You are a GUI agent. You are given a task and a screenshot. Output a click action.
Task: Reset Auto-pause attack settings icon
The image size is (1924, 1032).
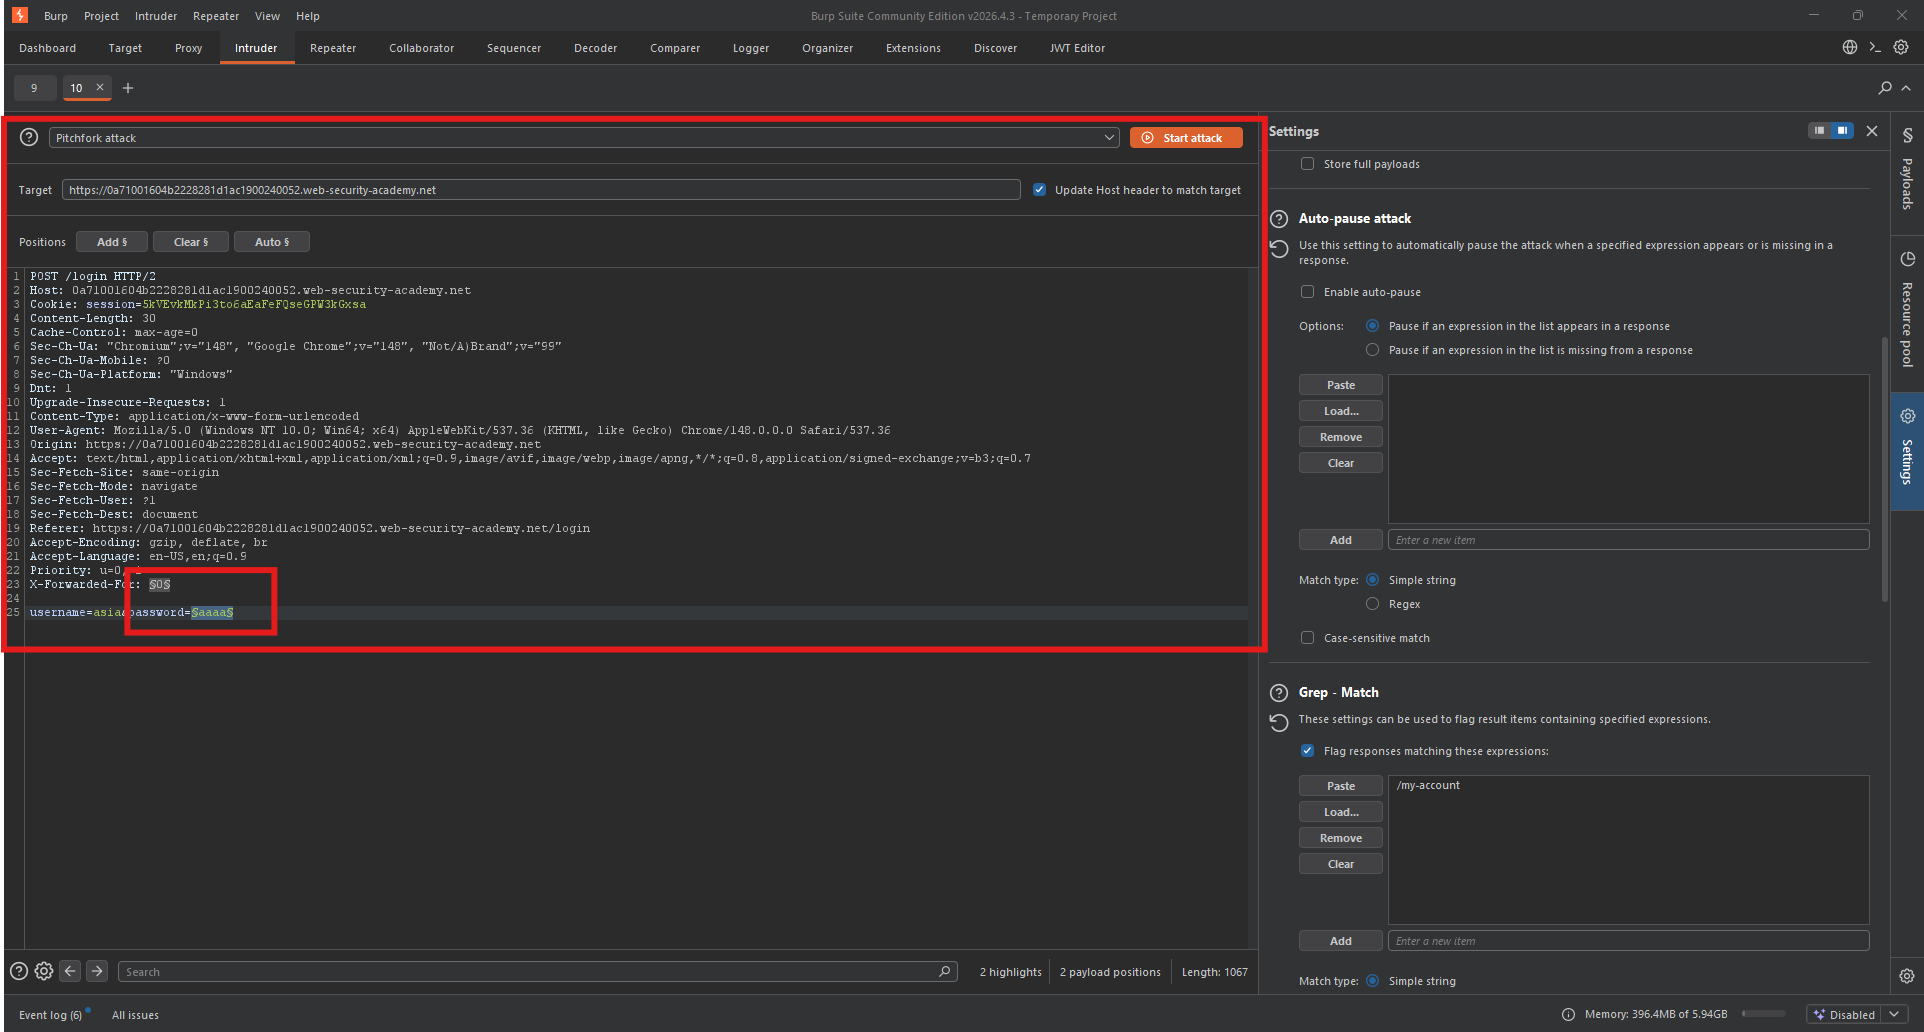tap(1279, 248)
